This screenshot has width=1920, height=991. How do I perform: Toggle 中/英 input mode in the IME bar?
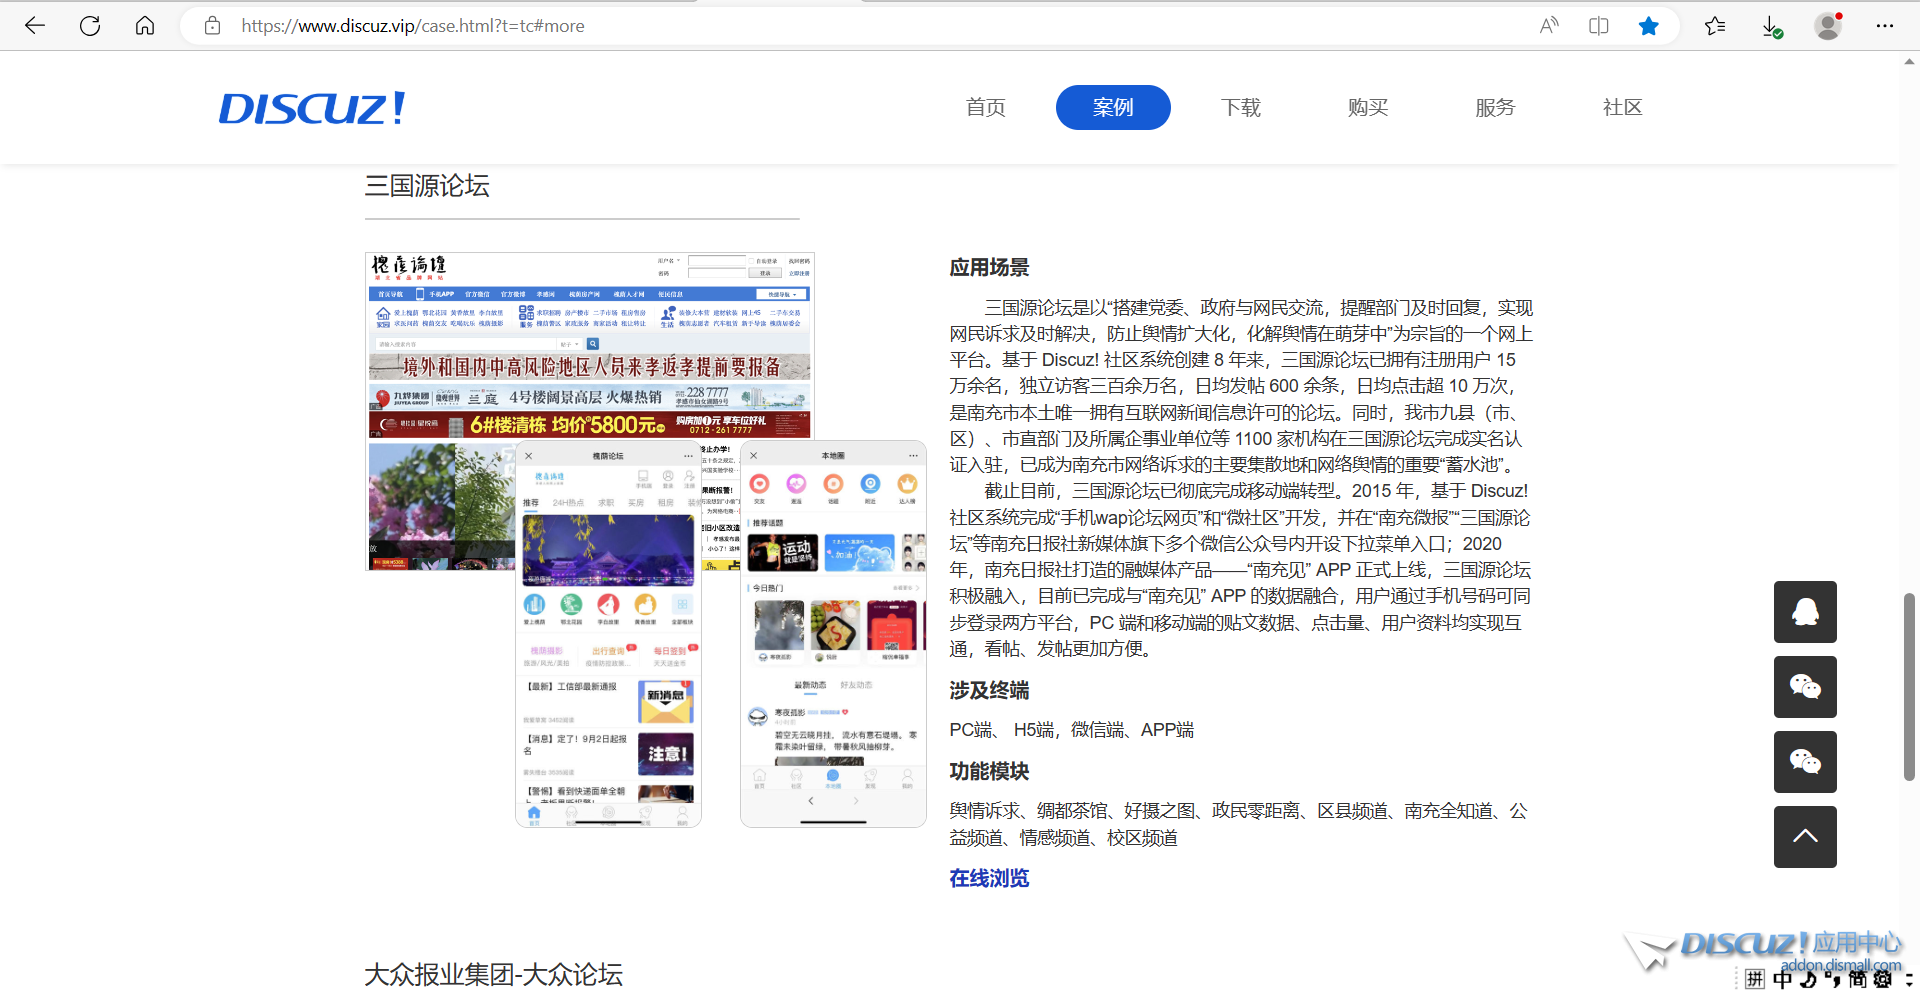(x=1783, y=978)
